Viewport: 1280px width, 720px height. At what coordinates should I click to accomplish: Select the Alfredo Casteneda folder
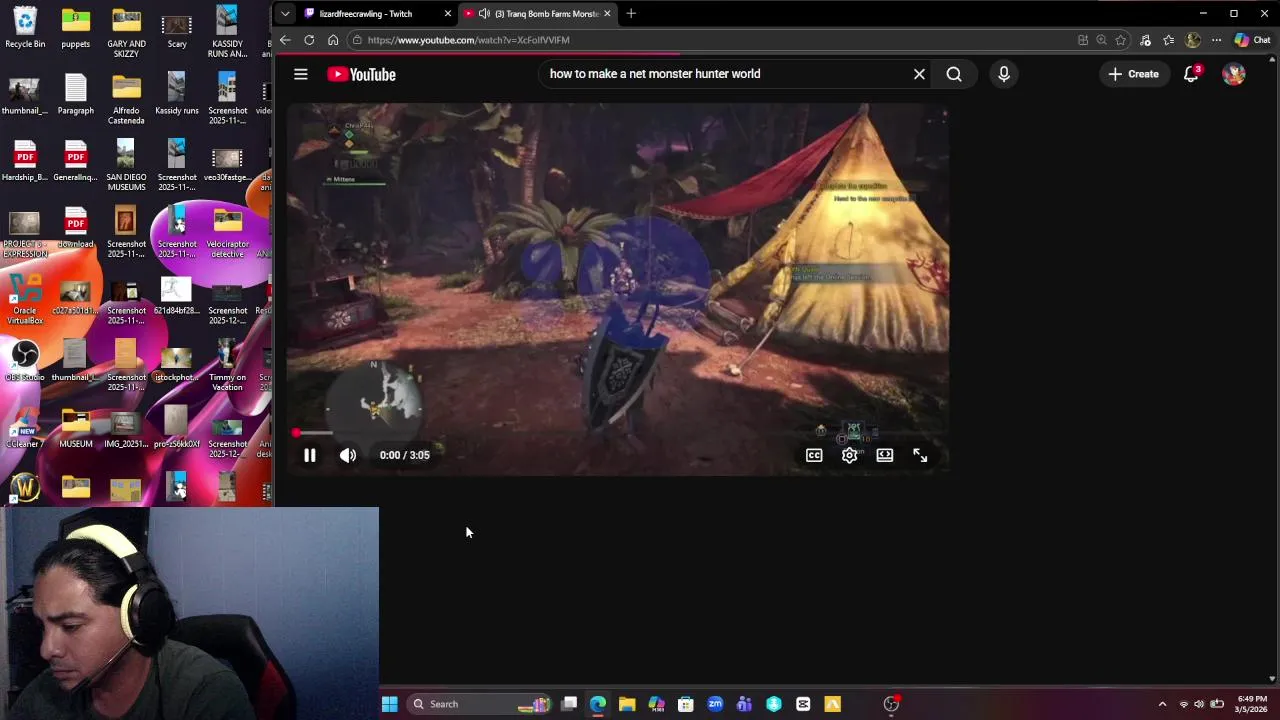click(x=126, y=99)
